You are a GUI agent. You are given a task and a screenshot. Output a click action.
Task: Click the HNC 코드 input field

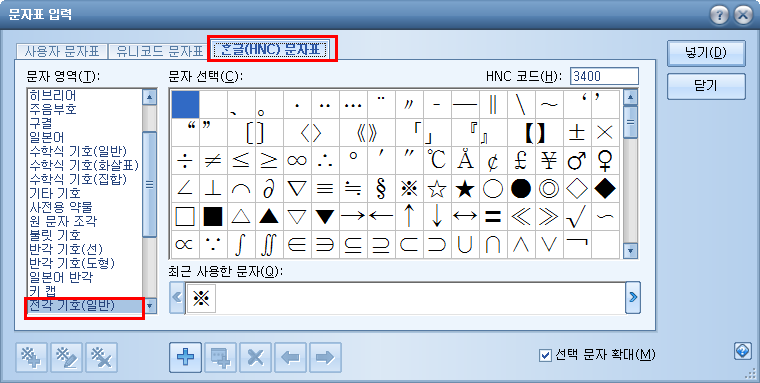pos(604,77)
